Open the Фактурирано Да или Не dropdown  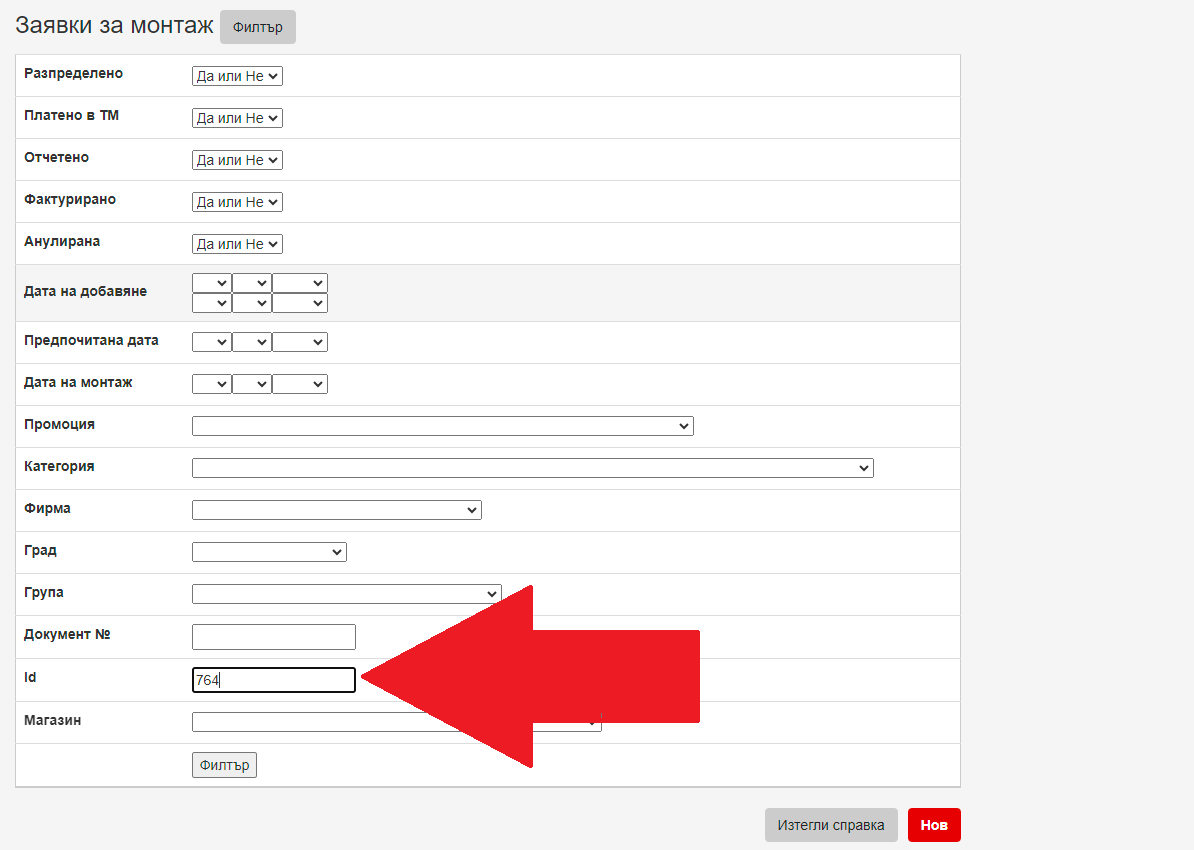(x=238, y=202)
